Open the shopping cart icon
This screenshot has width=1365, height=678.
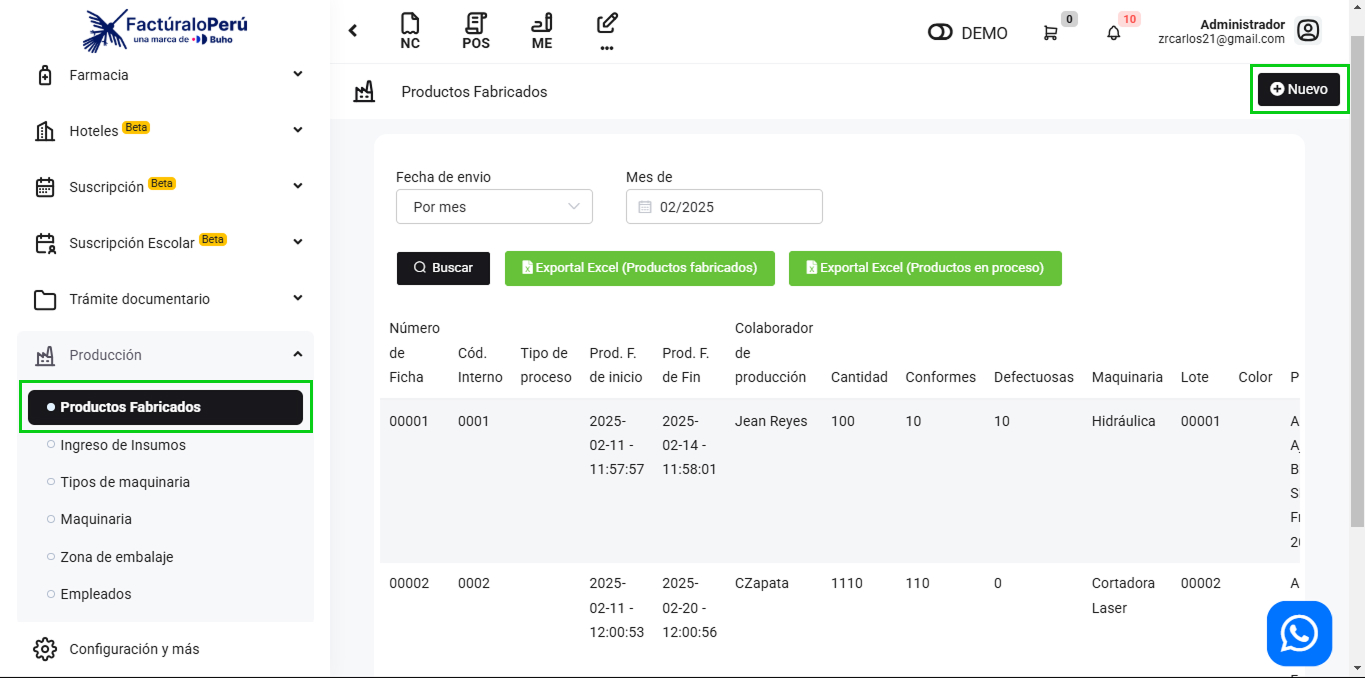(1050, 33)
